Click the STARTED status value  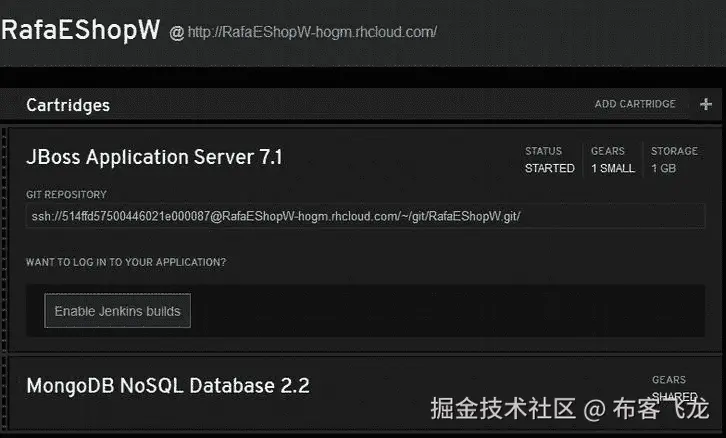(550, 168)
